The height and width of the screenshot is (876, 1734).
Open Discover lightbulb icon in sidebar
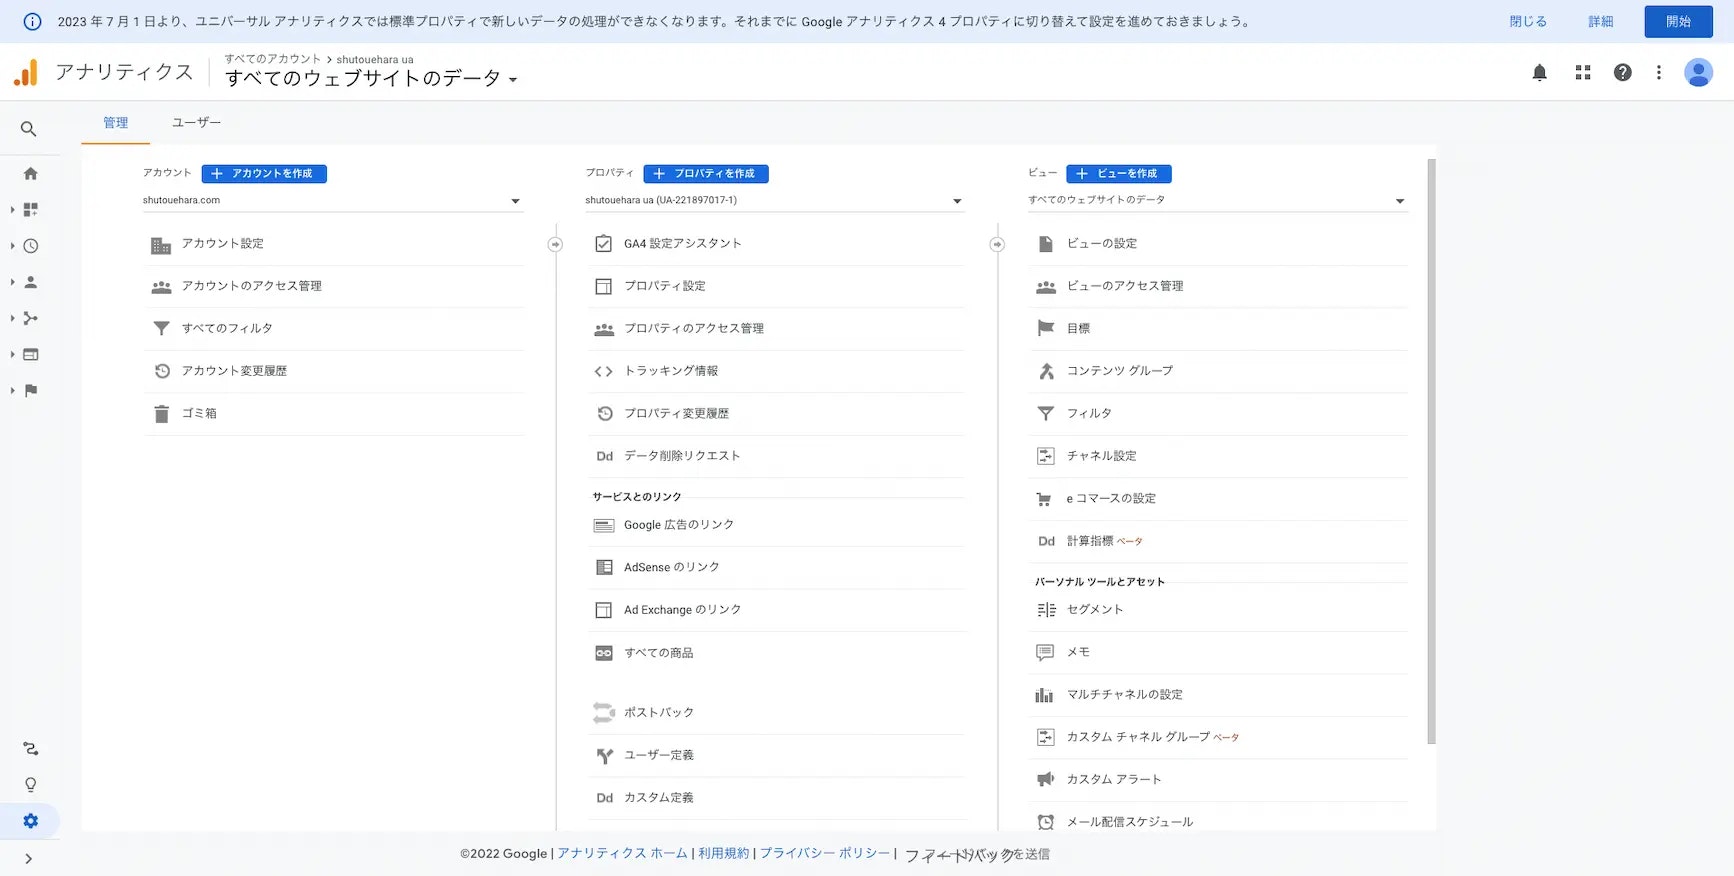click(x=31, y=785)
